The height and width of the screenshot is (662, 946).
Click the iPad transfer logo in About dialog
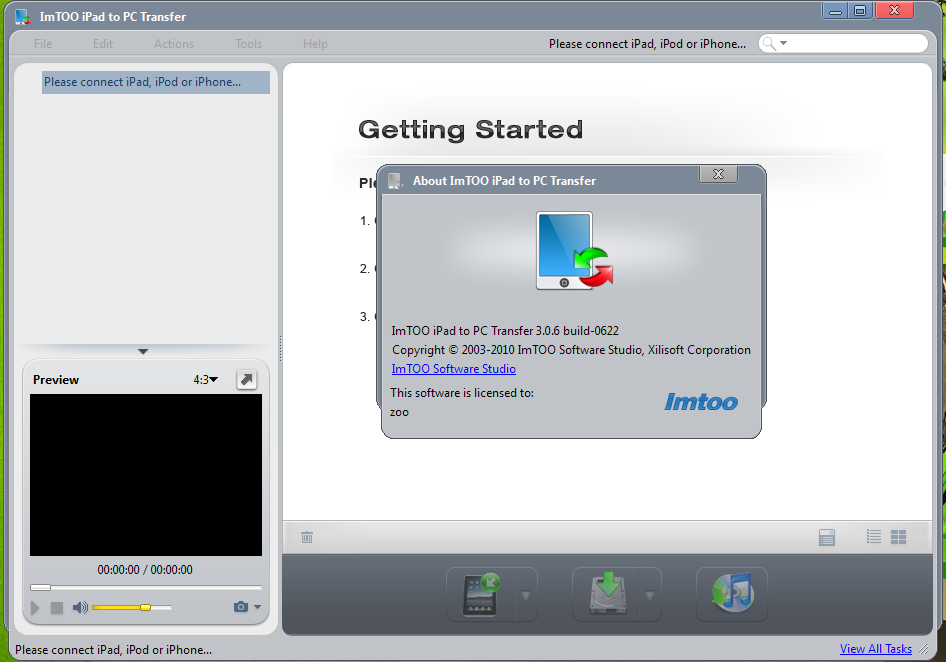click(x=574, y=250)
